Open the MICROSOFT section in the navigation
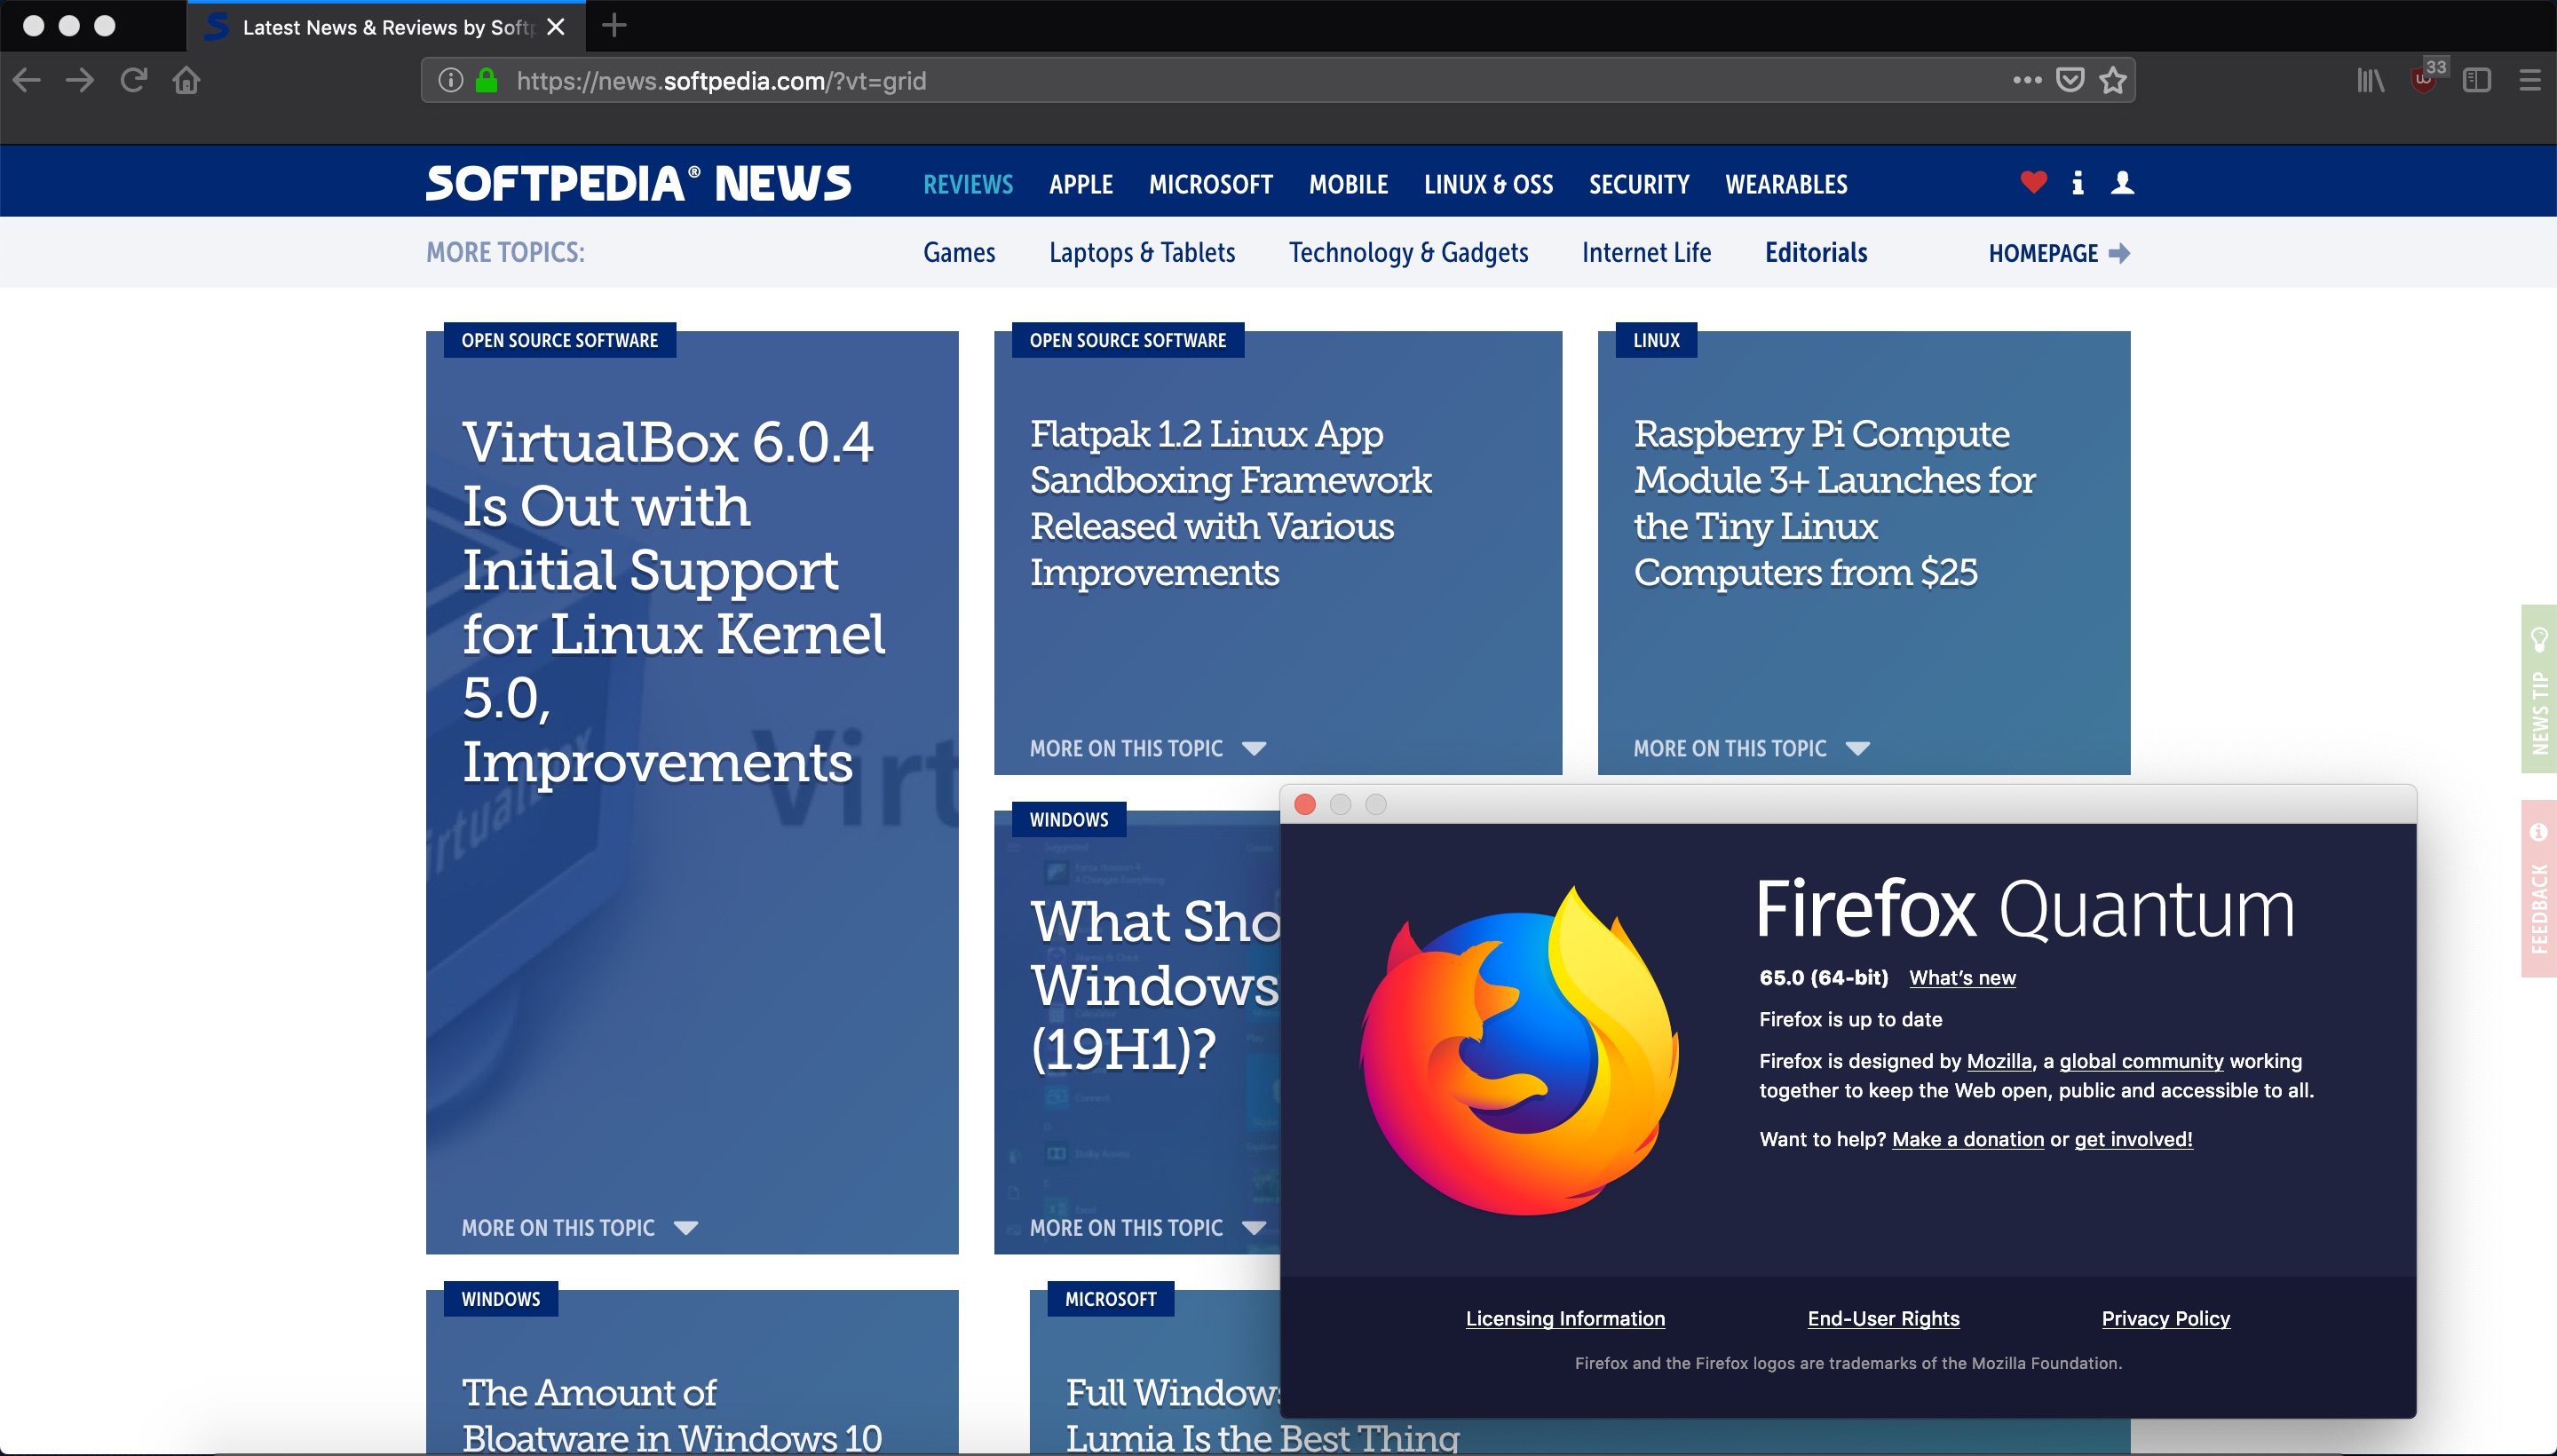The width and height of the screenshot is (2557, 1456). [1211, 183]
